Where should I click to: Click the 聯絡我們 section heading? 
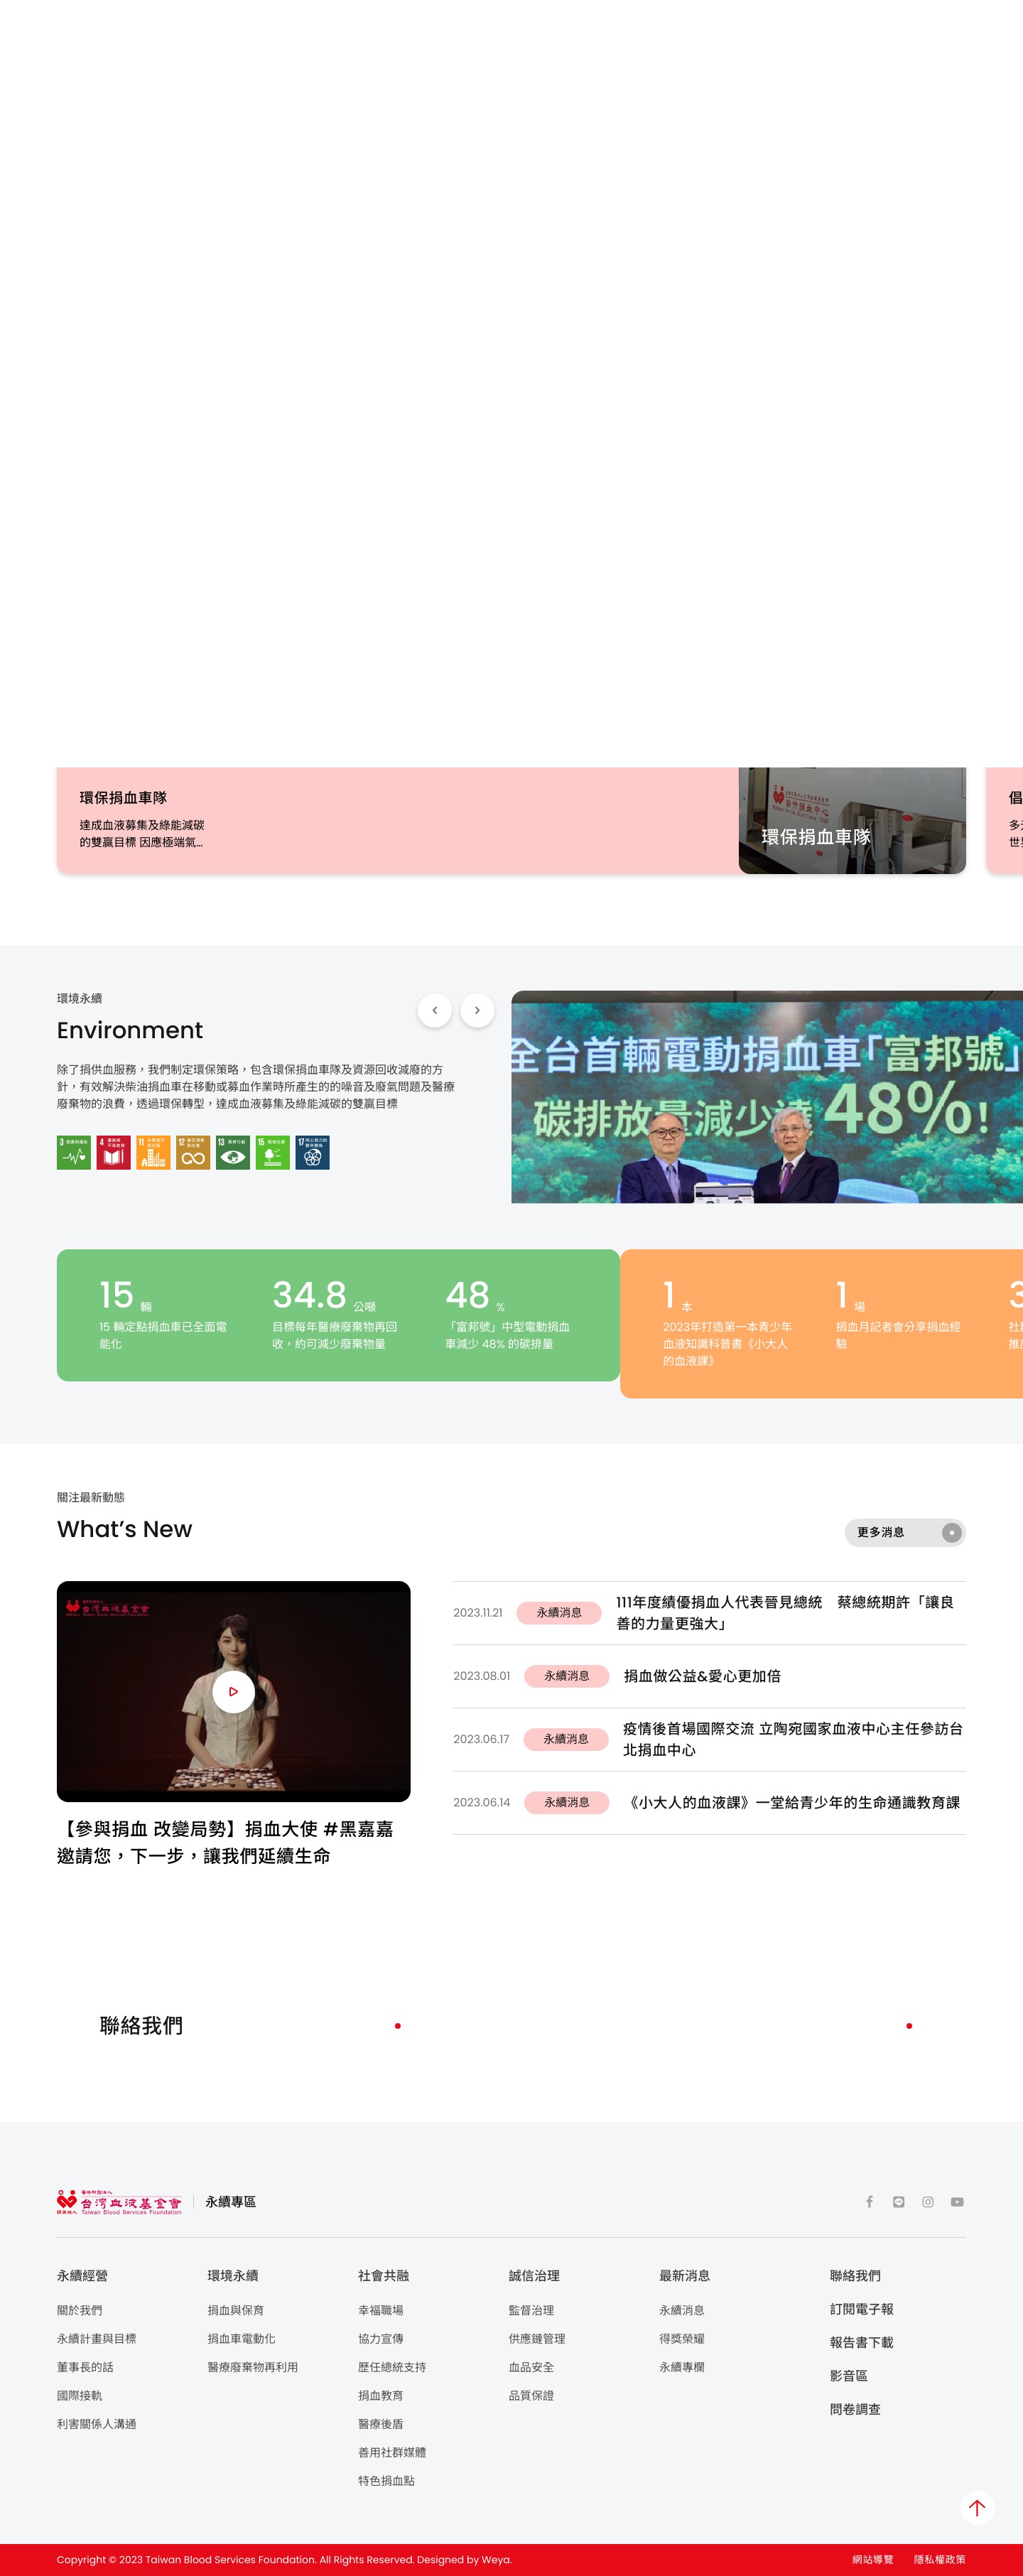coord(141,2025)
